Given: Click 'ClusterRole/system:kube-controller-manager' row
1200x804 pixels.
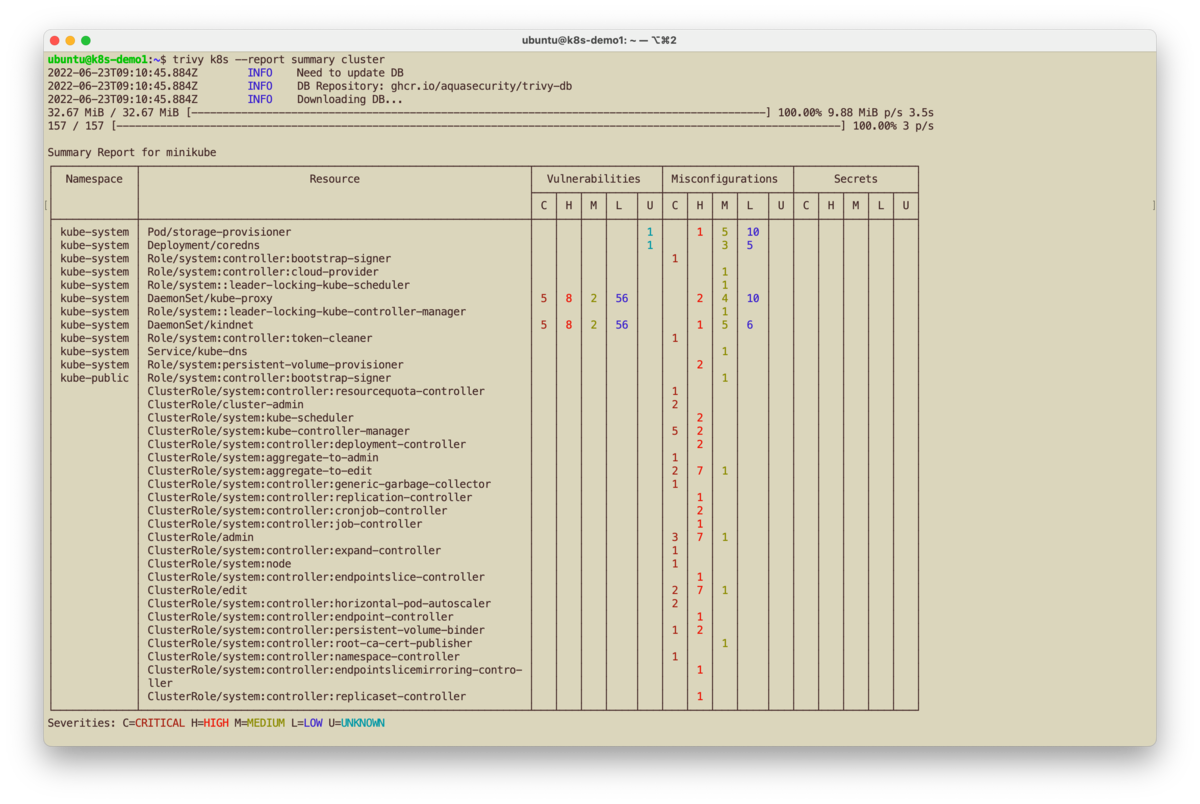Looking at the screenshot, I should click(x=278, y=431).
